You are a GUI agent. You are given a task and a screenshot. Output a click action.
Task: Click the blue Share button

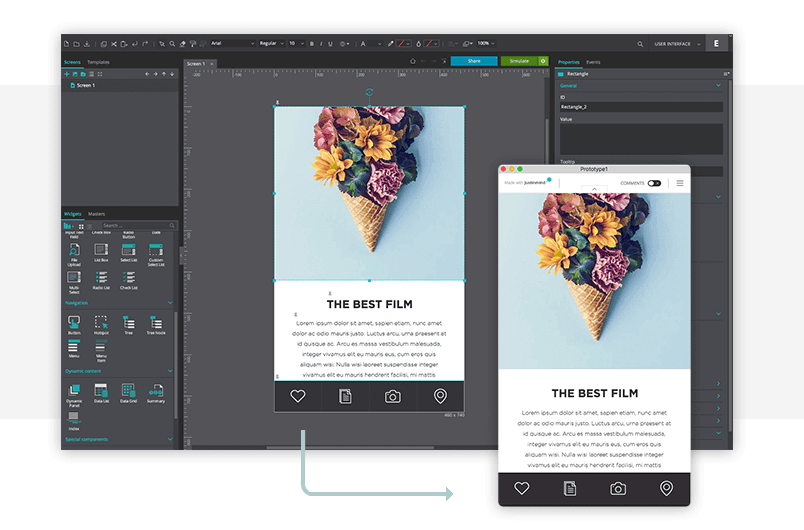pyautogui.click(x=474, y=61)
